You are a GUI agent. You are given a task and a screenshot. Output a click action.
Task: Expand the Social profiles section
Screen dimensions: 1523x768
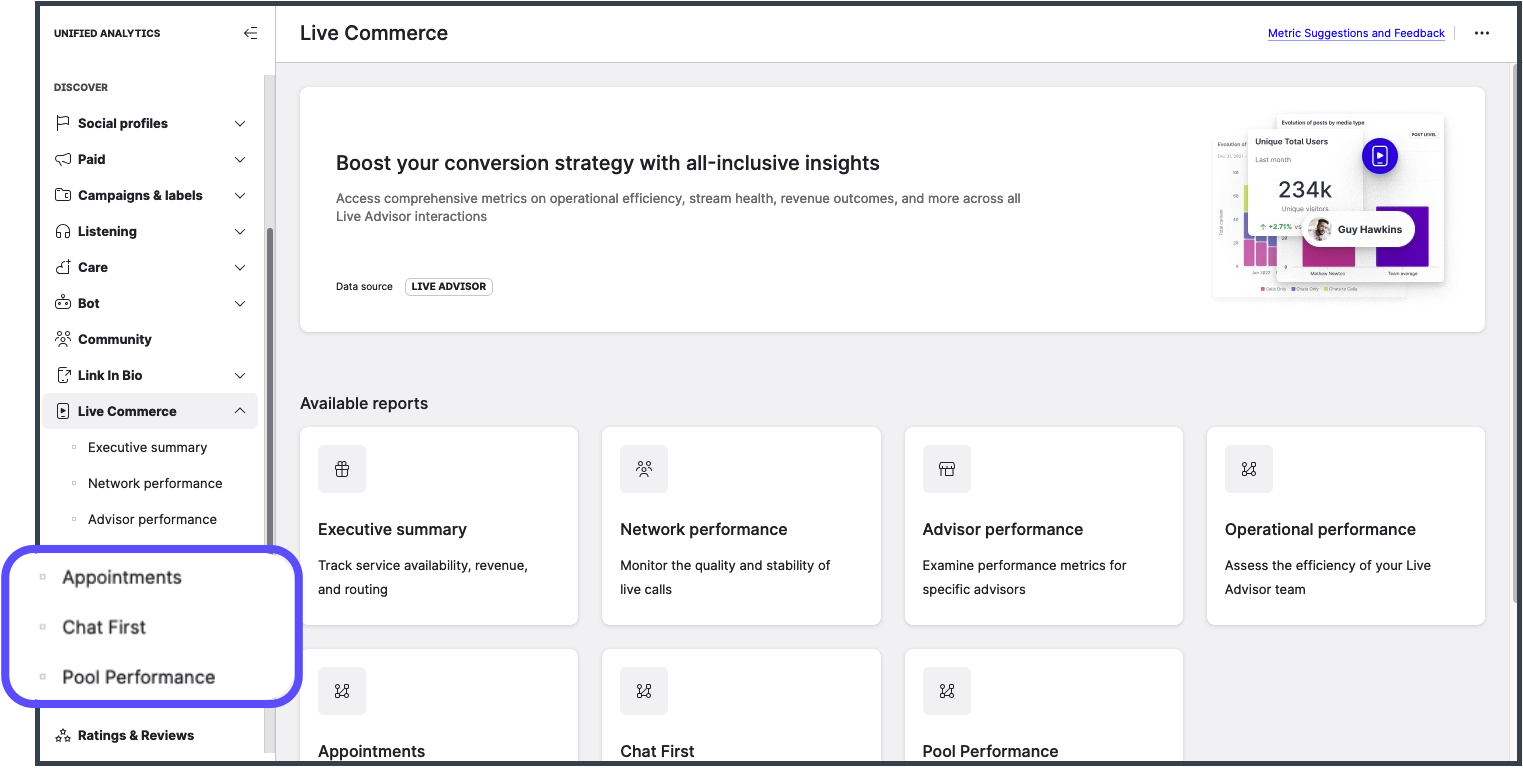240,123
